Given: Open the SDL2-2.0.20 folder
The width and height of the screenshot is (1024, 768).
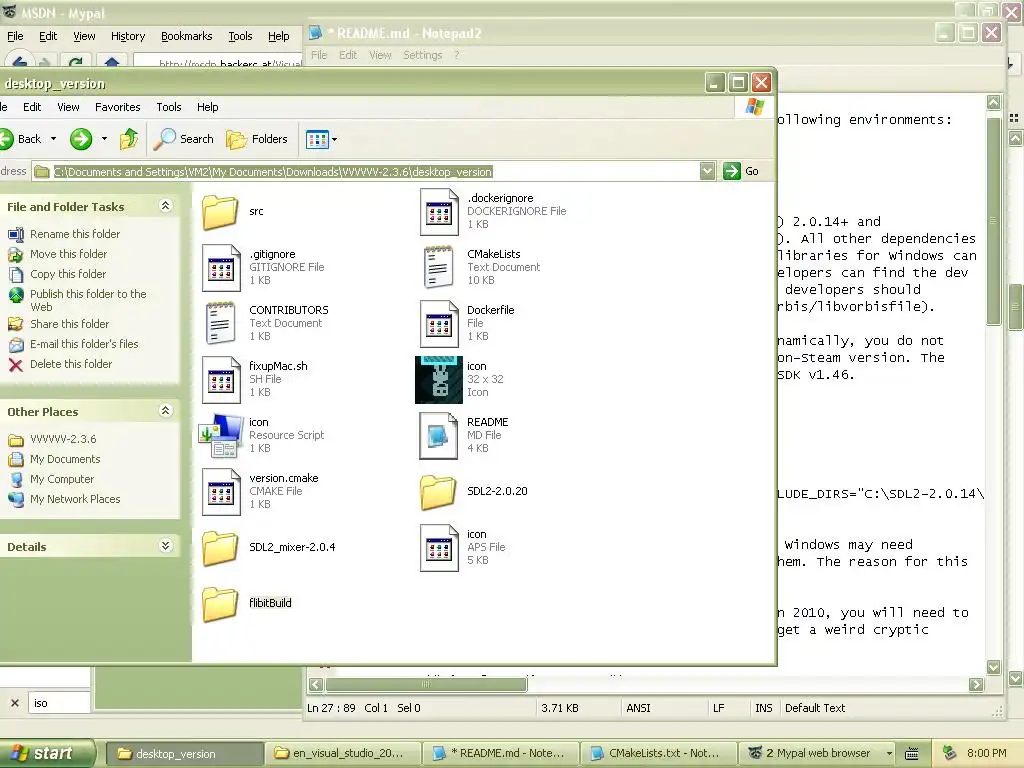Looking at the screenshot, I should click(439, 491).
